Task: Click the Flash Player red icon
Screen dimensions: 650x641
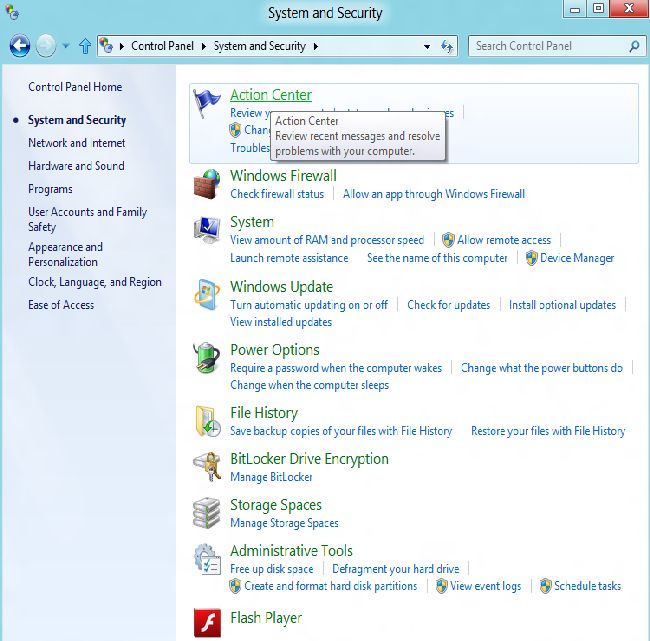Action: coord(207,622)
